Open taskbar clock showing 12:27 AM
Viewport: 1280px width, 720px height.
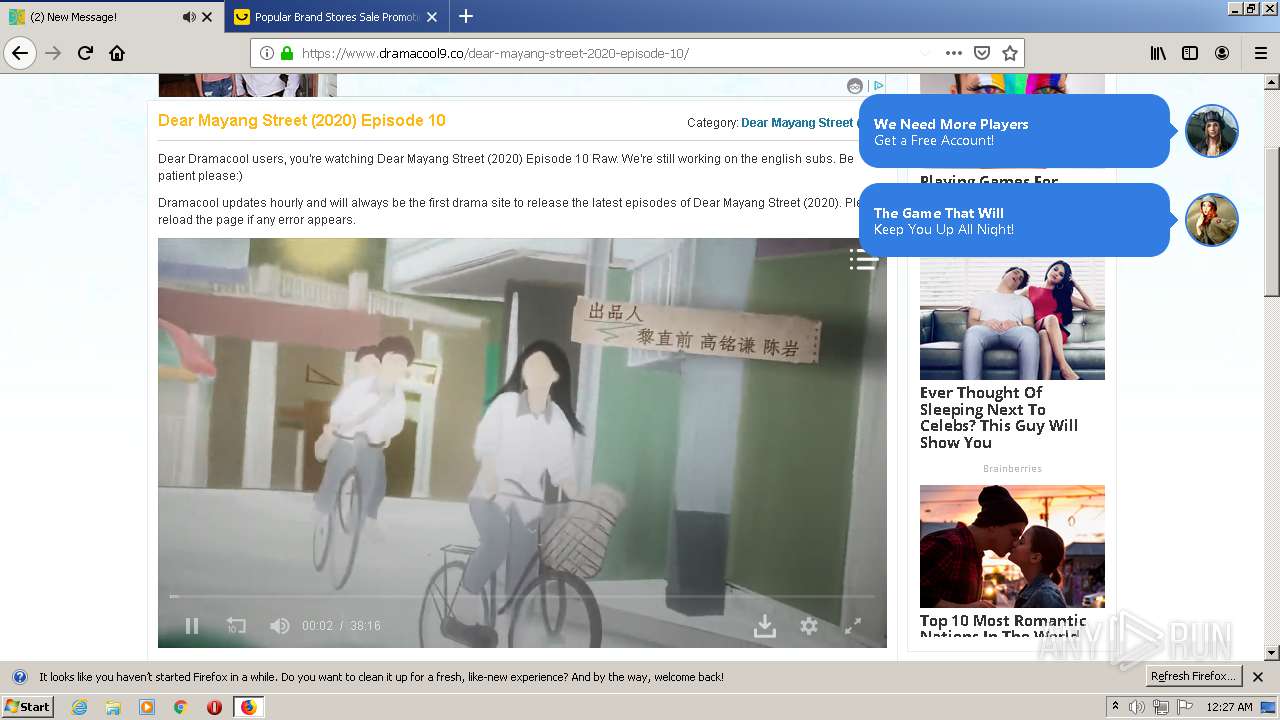[x=1229, y=707]
